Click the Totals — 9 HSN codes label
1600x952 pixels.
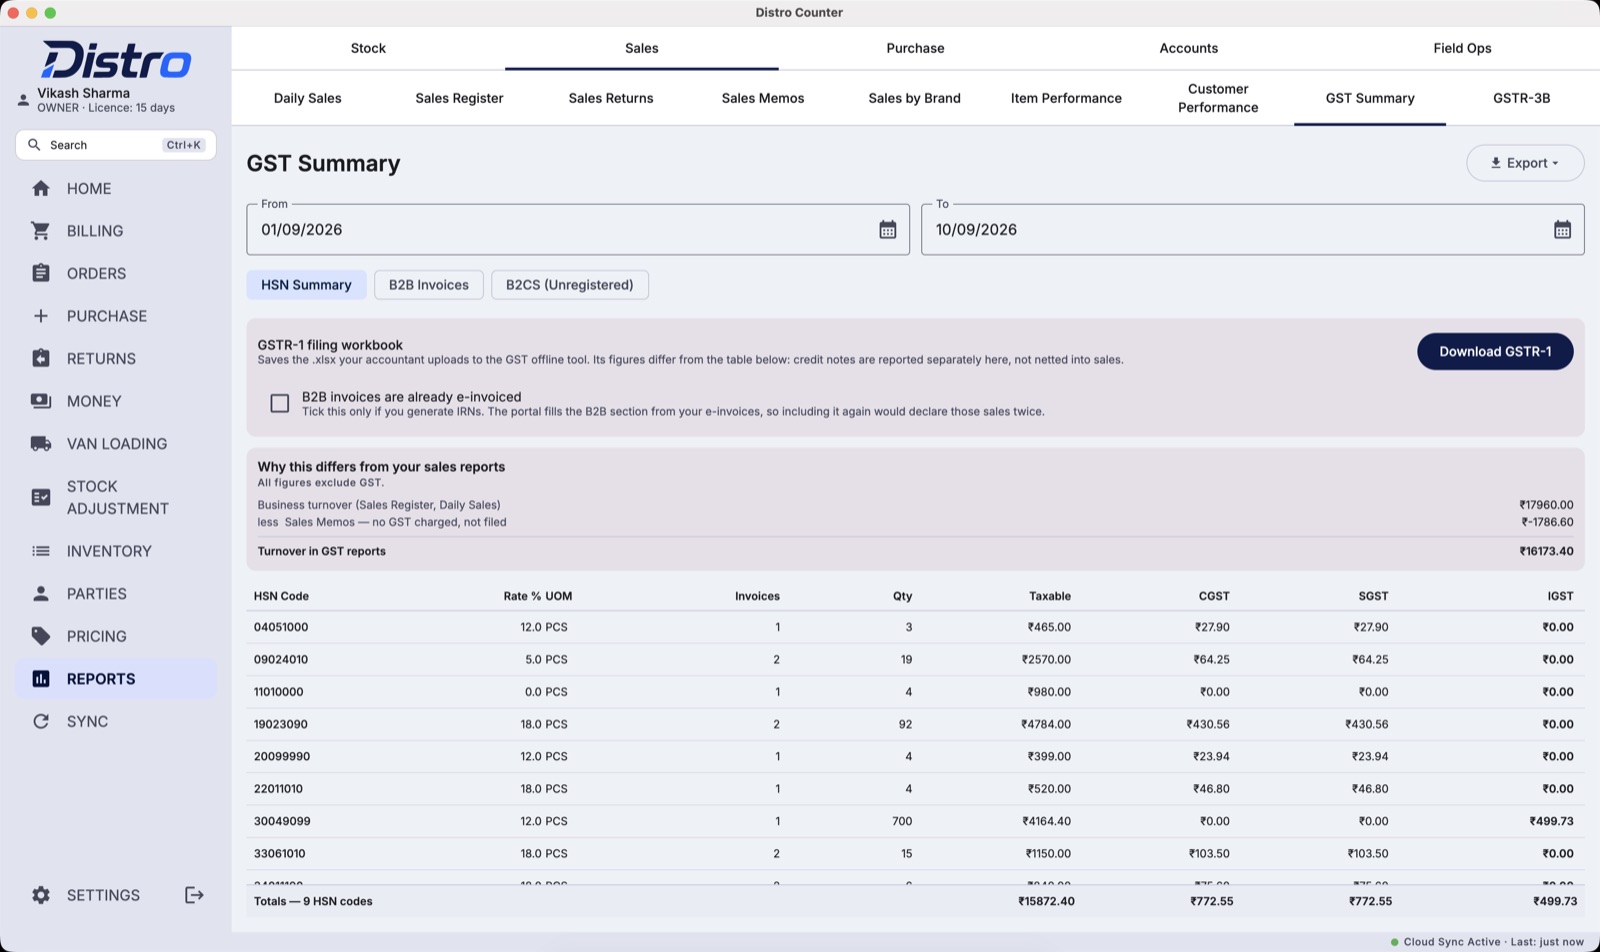pyautogui.click(x=313, y=901)
